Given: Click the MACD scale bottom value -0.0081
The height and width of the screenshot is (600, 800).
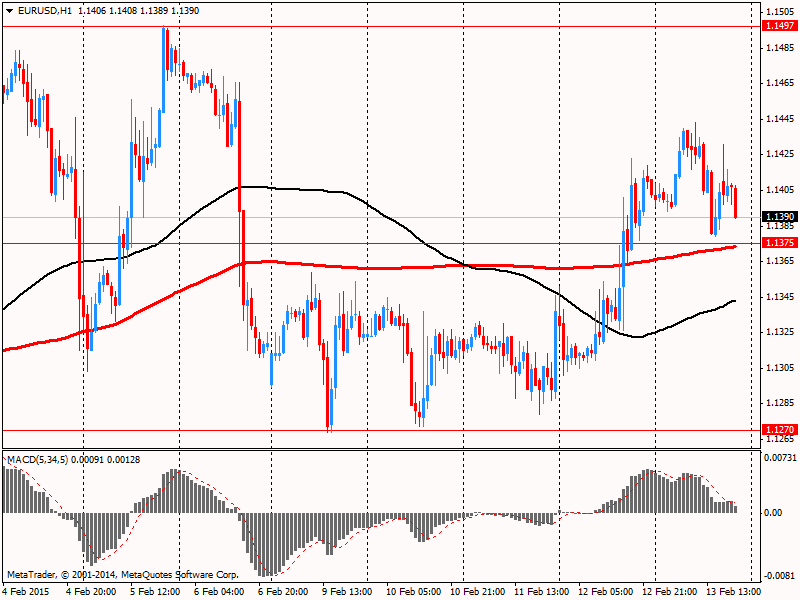Looking at the screenshot, I should click(781, 576).
